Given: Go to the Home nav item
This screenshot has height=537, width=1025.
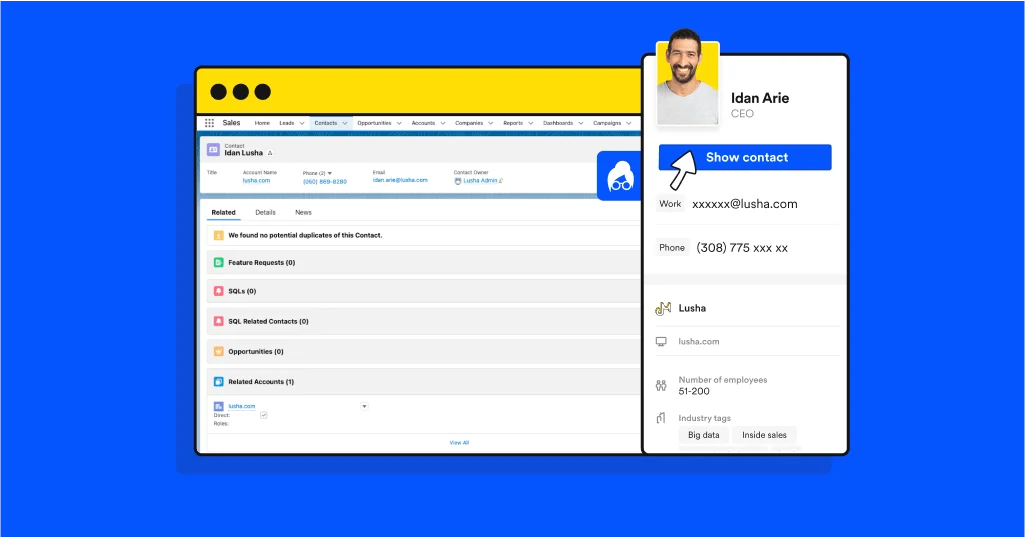Looking at the screenshot, I should 262,123.
